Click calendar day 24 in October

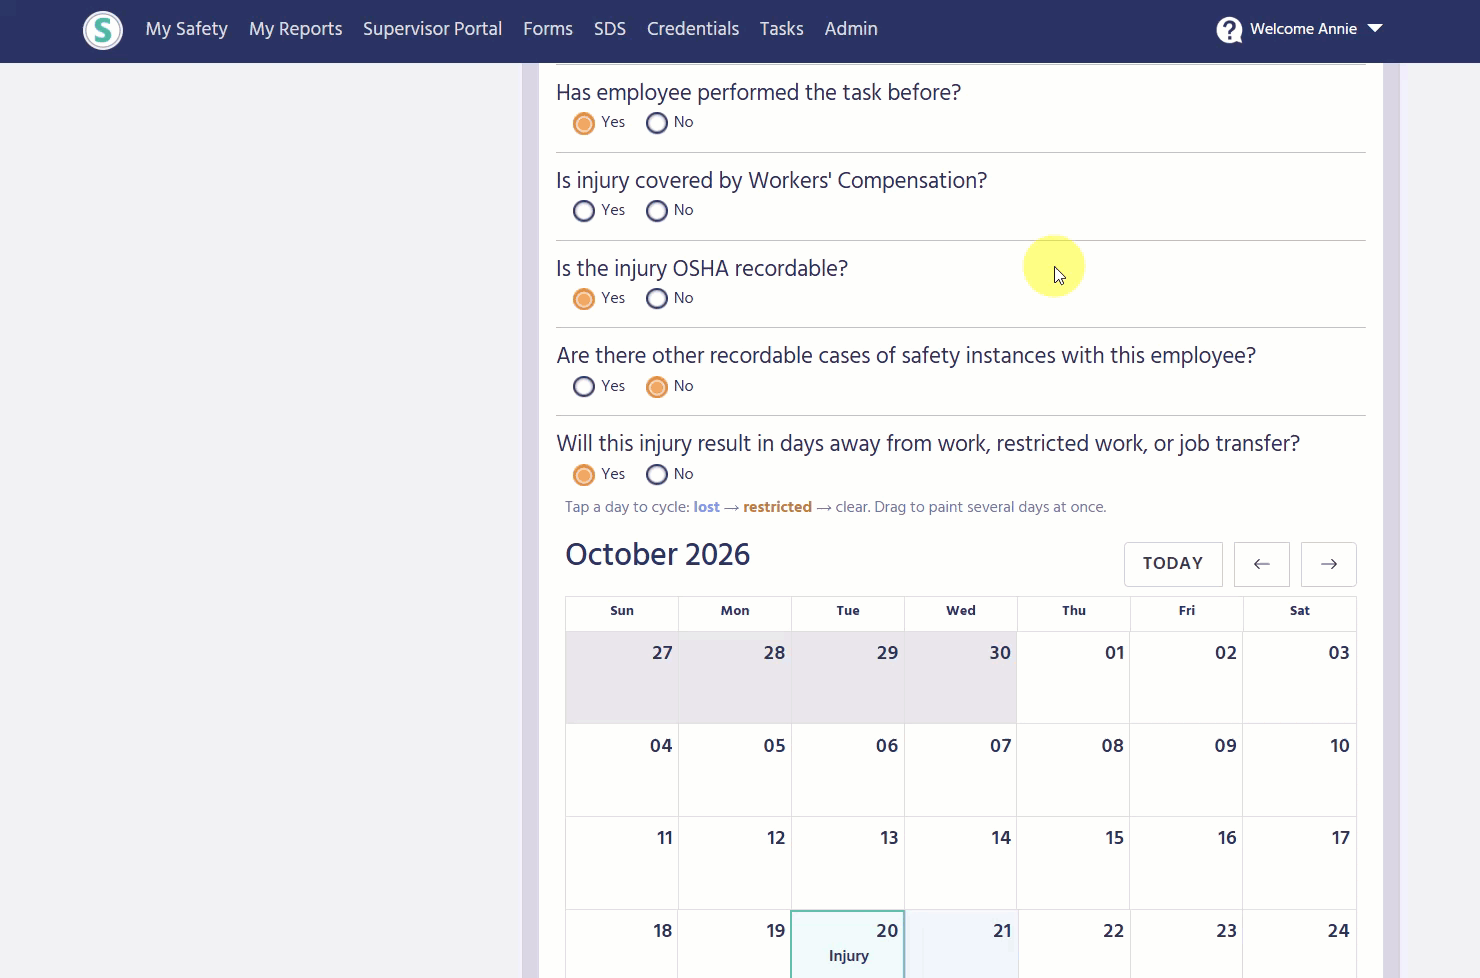[x=1300, y=944]
